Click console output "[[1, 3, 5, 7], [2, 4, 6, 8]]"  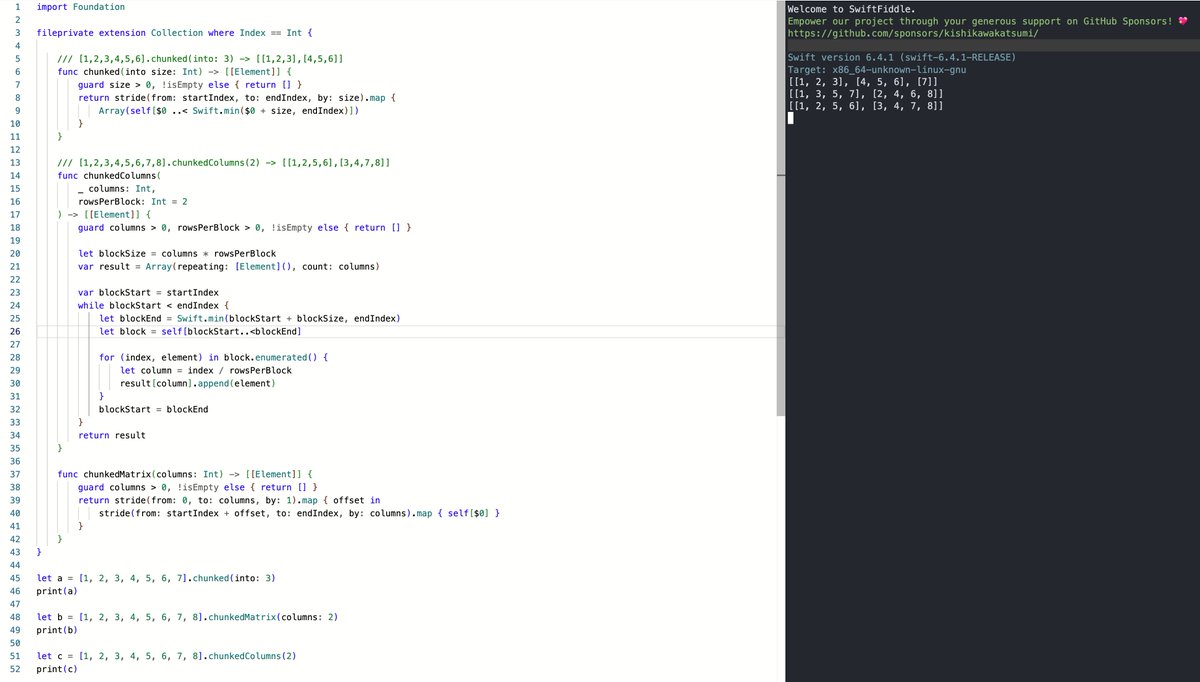click(x=866, y=93)
